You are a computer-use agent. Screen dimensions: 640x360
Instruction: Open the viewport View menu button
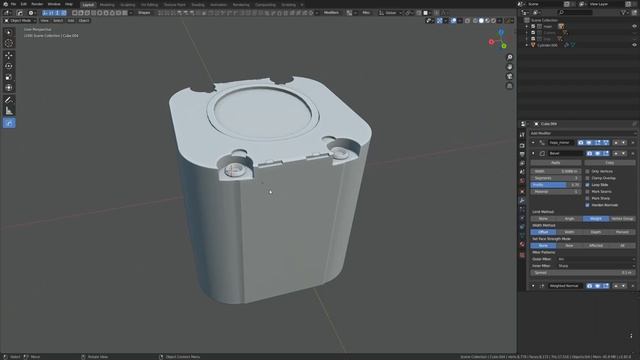44,20
